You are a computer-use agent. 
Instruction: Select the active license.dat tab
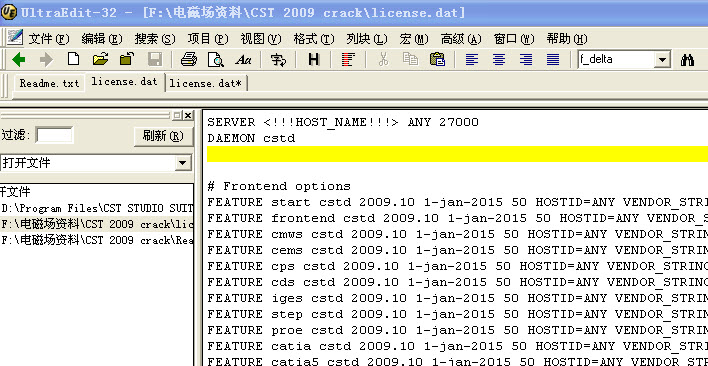click(x=124, y=82)
